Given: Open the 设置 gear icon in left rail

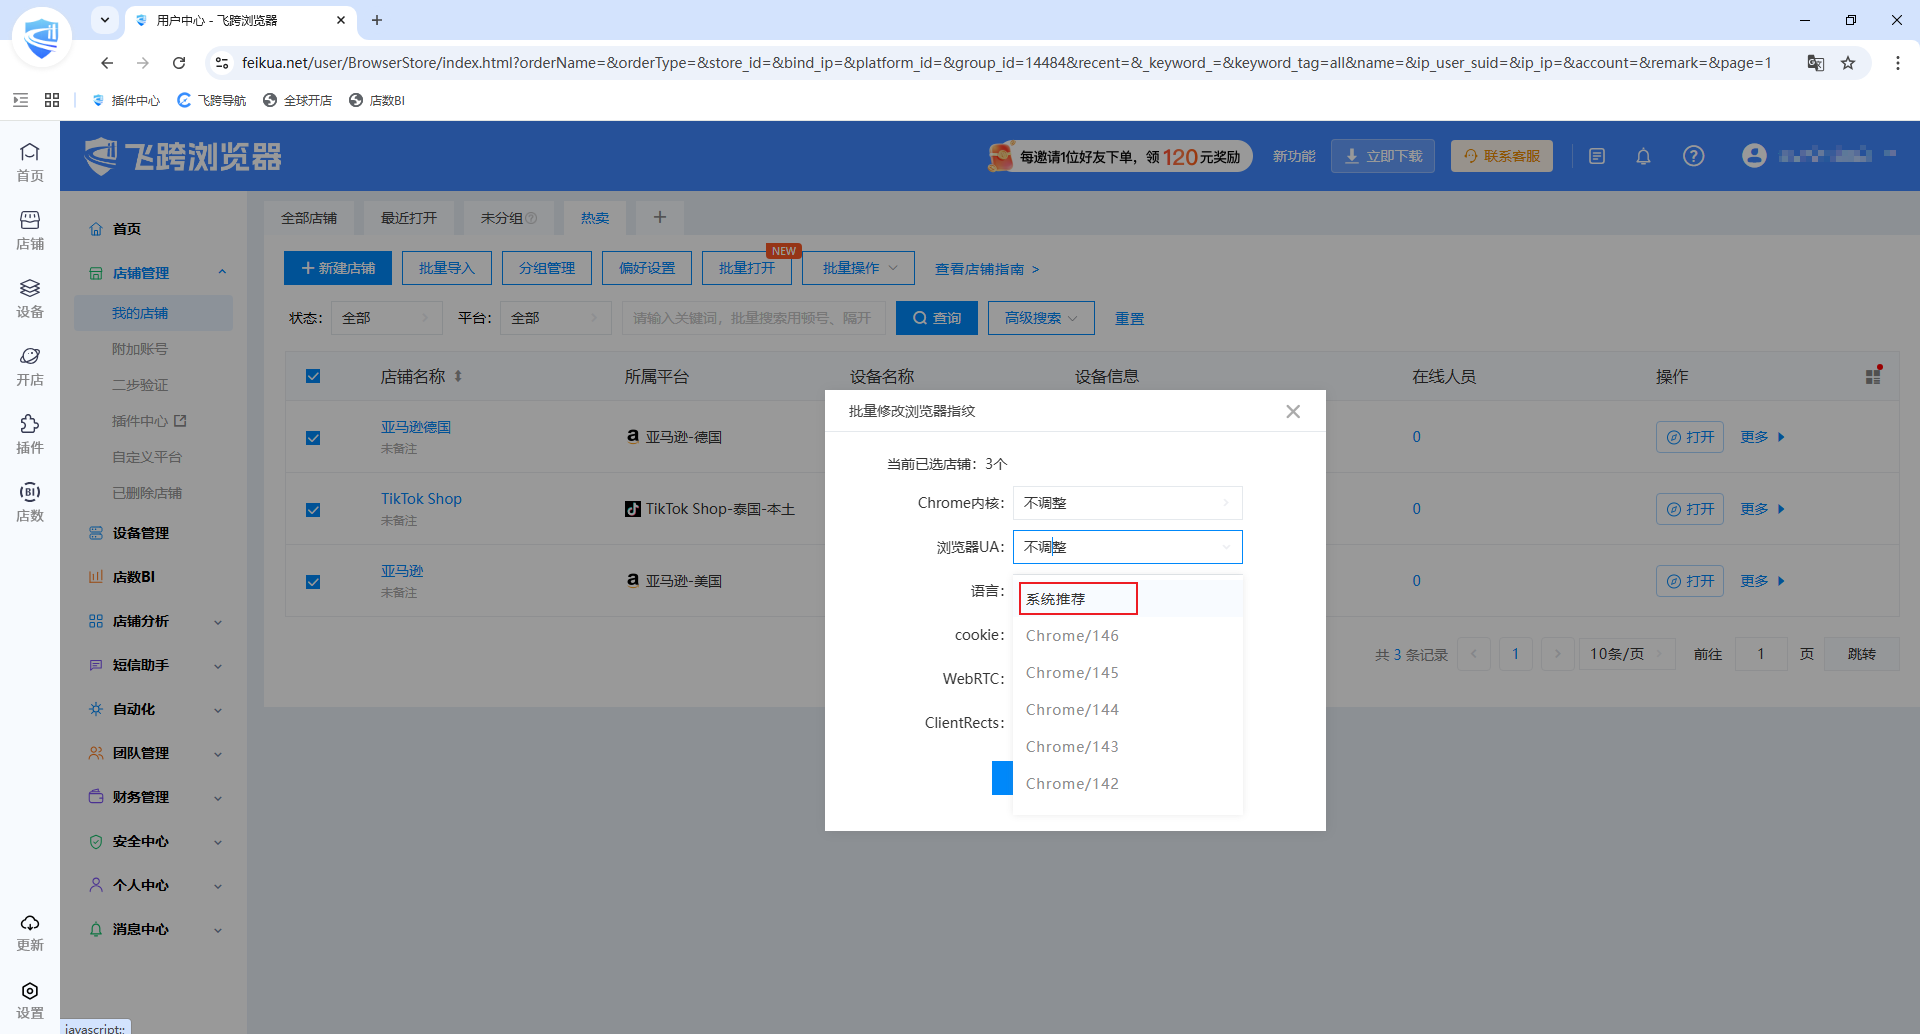Looking at the screenshot, I should 30,999.
